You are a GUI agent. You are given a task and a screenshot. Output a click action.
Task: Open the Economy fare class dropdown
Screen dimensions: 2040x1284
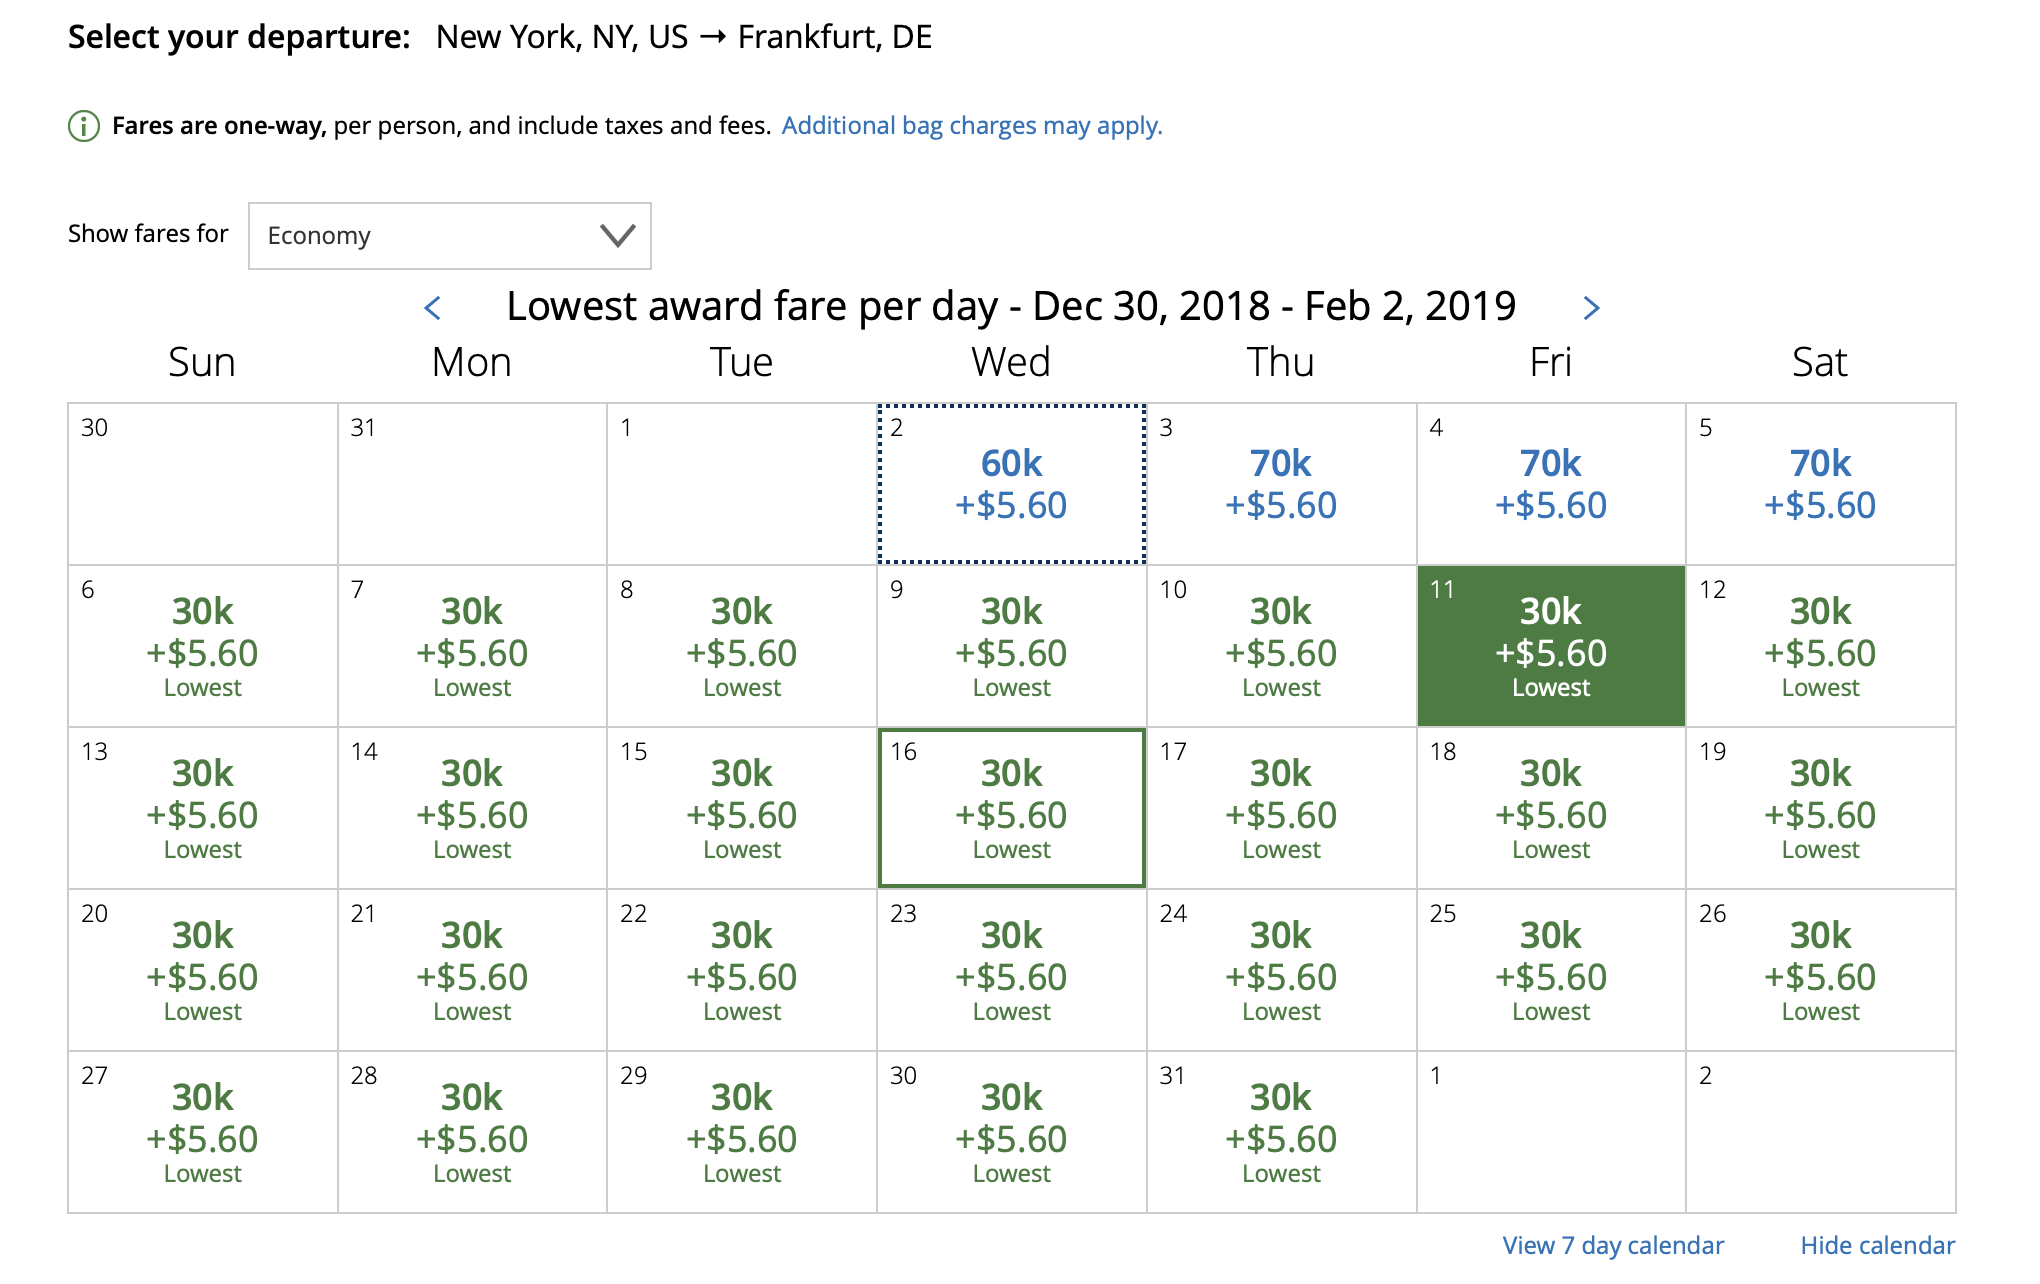[450, 236]
